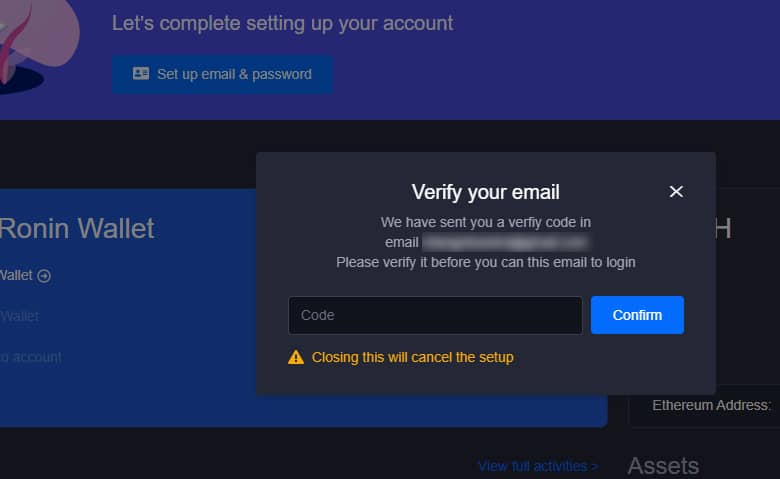This screenshot has width=780, height=479.
Task: Close the Verify your email dialog
Action: point(676,192)
